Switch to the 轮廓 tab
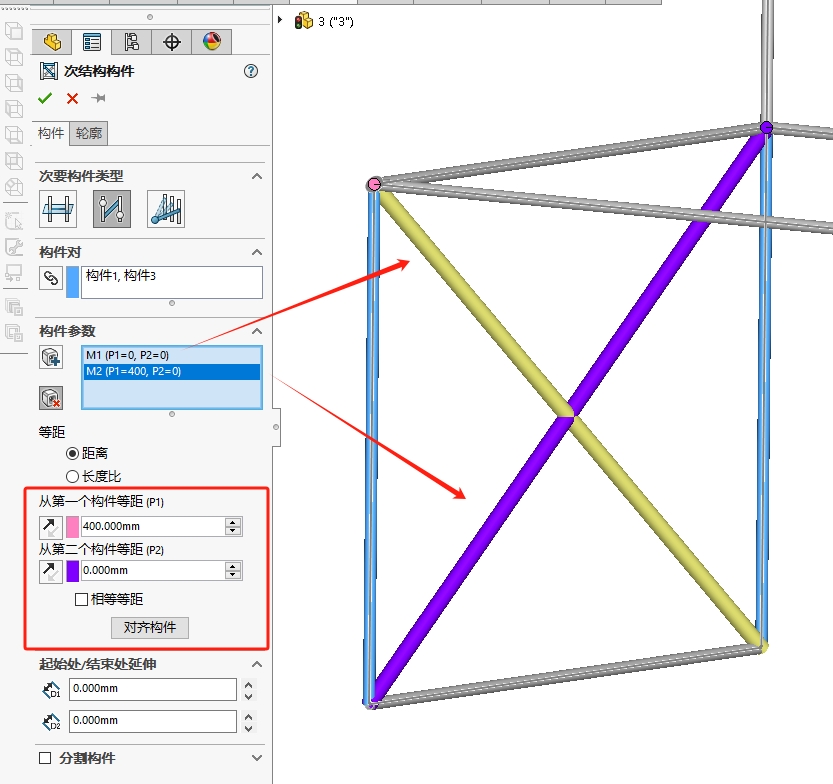Viewport: 833px width, 784px height. click(88, 133)
